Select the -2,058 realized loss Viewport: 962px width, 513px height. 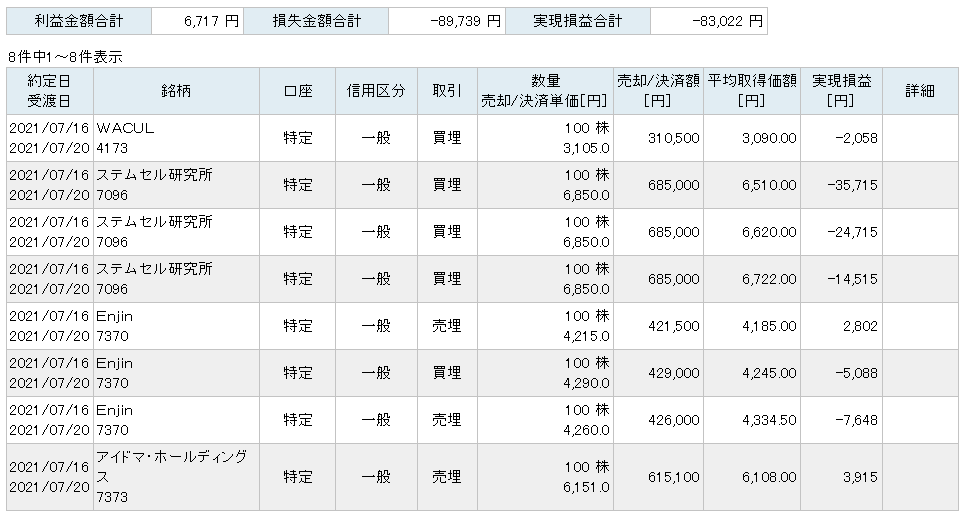click(x=856, y=138)
